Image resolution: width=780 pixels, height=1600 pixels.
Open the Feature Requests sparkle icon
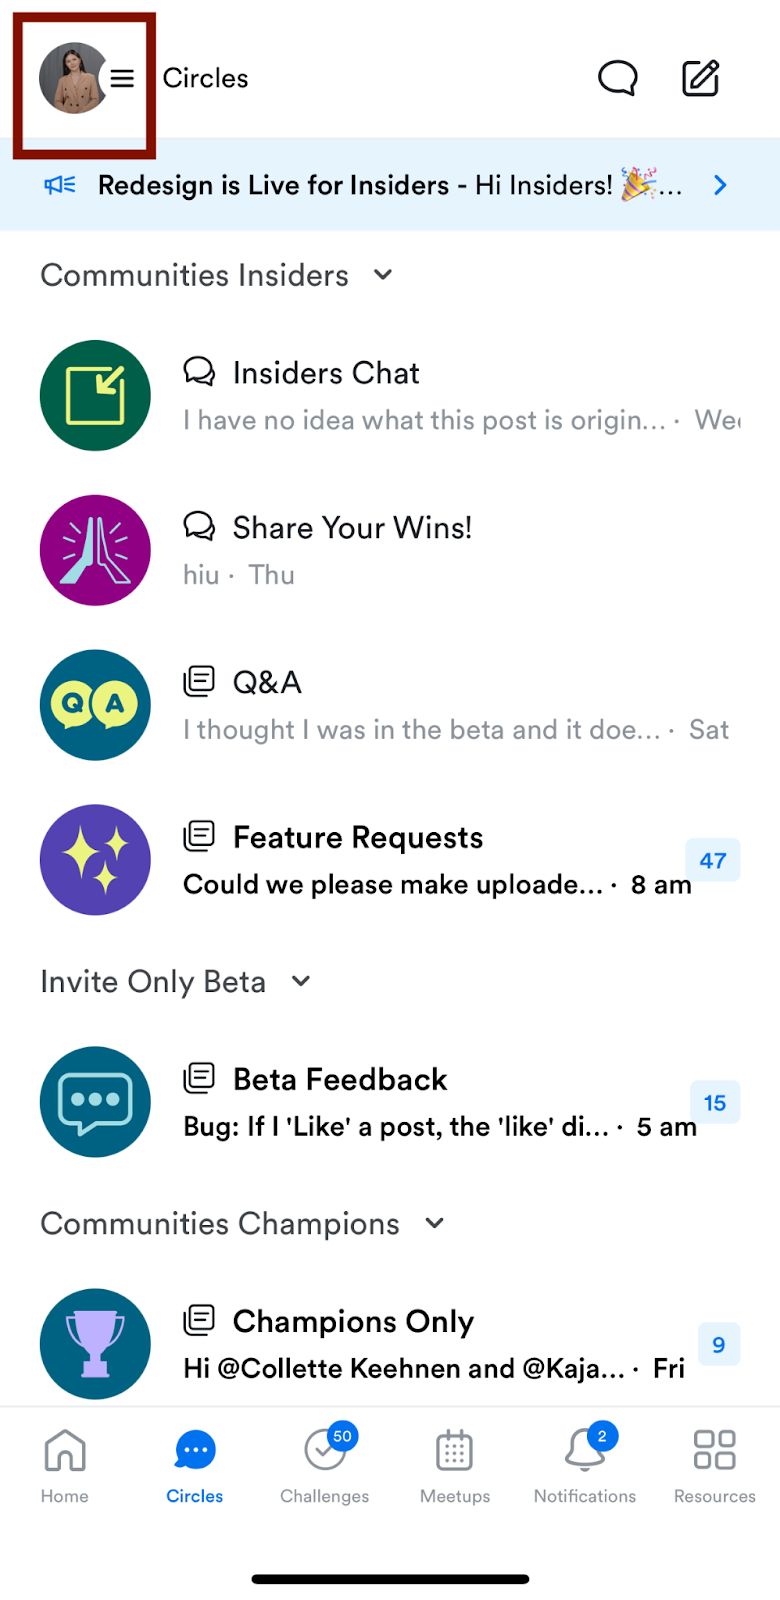[95, 860]
